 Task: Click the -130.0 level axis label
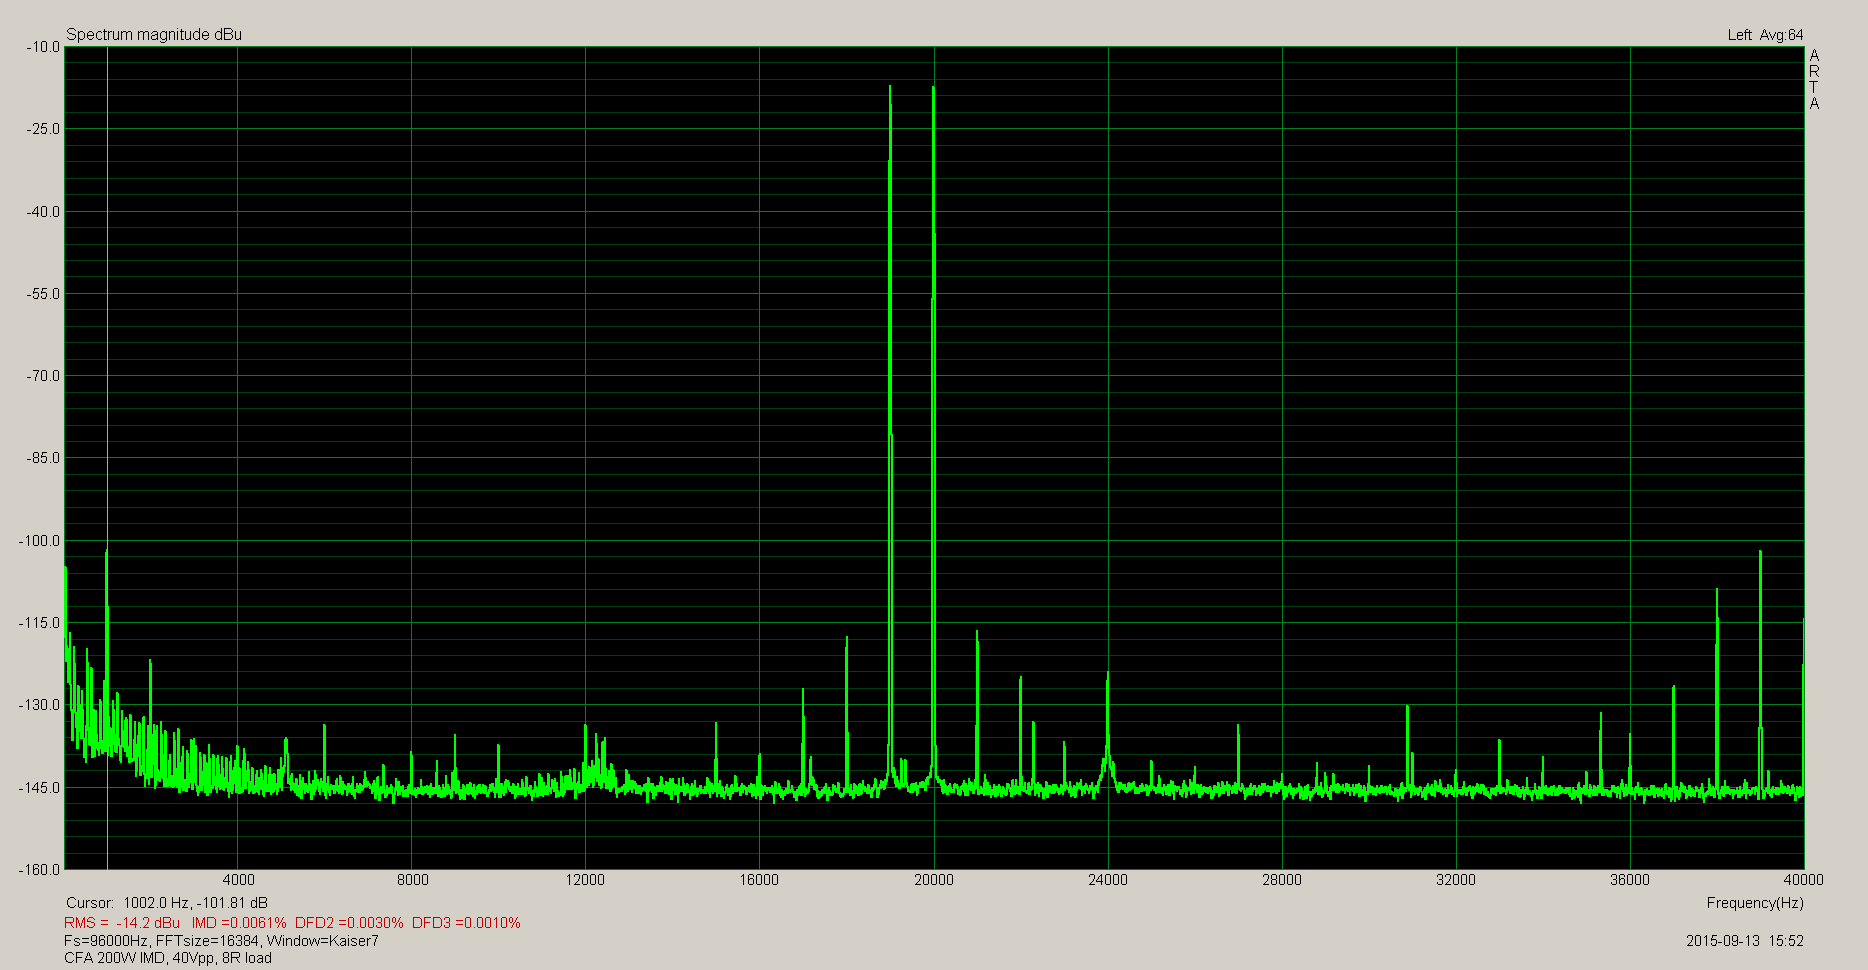(x=39, y=705)
